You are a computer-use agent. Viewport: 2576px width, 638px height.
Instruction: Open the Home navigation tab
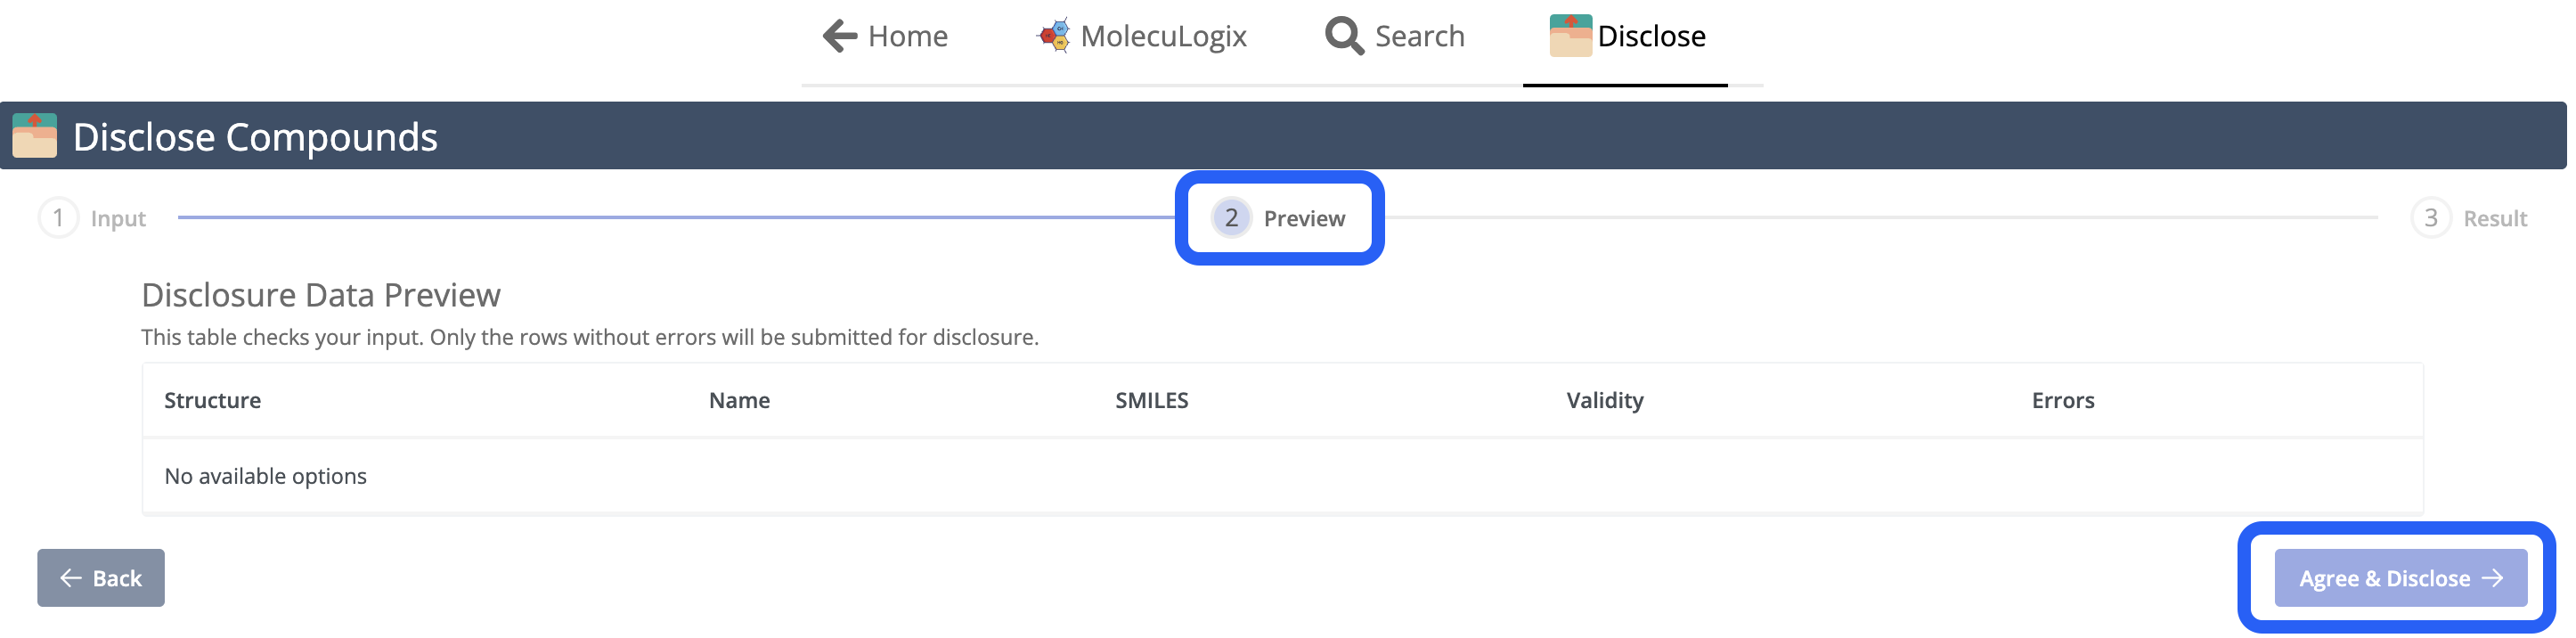pos(885,36)
